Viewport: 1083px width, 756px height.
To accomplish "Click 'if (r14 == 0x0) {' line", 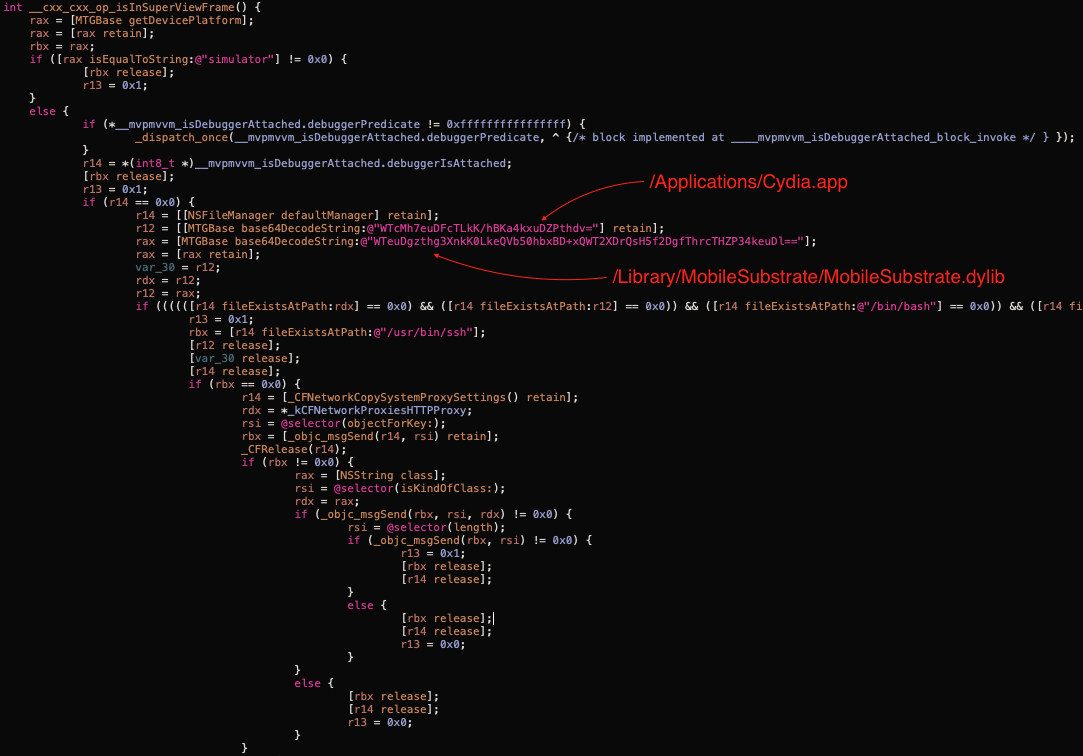I will 138,202.
